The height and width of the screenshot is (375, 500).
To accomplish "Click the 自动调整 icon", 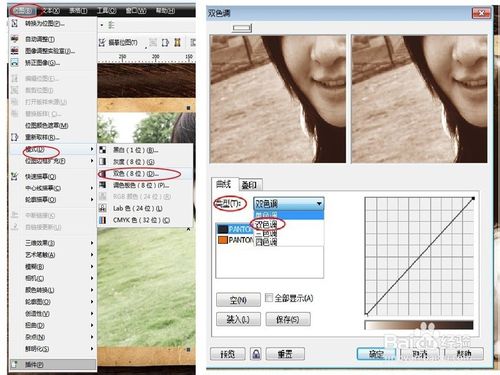I will tap(15, 39).
